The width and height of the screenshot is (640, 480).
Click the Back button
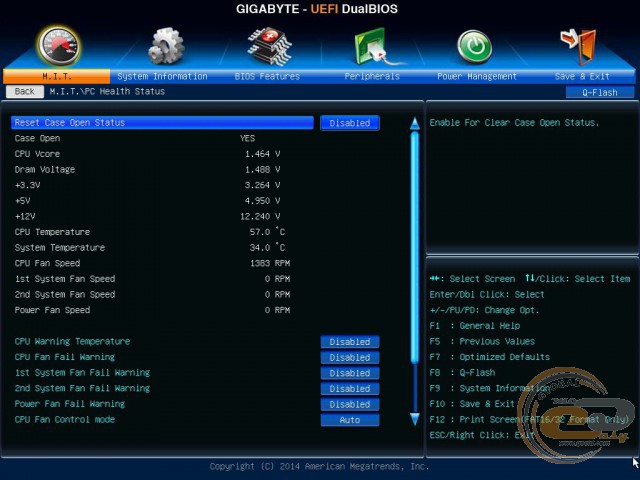click(24, 91)
